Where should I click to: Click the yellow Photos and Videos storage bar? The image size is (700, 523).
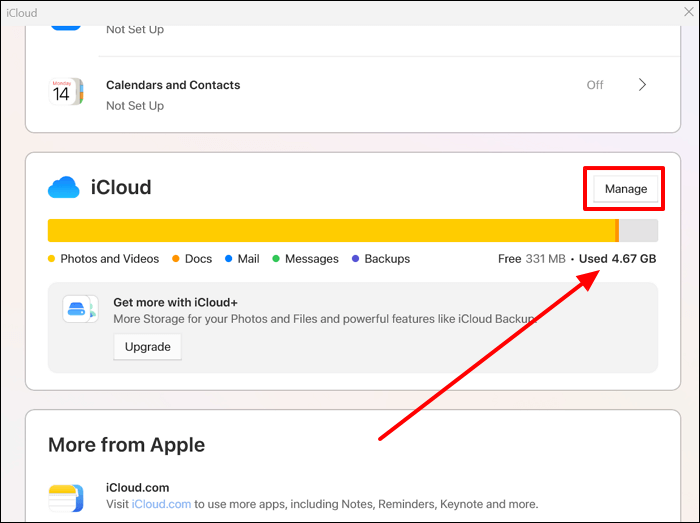[x=331, y=231]
